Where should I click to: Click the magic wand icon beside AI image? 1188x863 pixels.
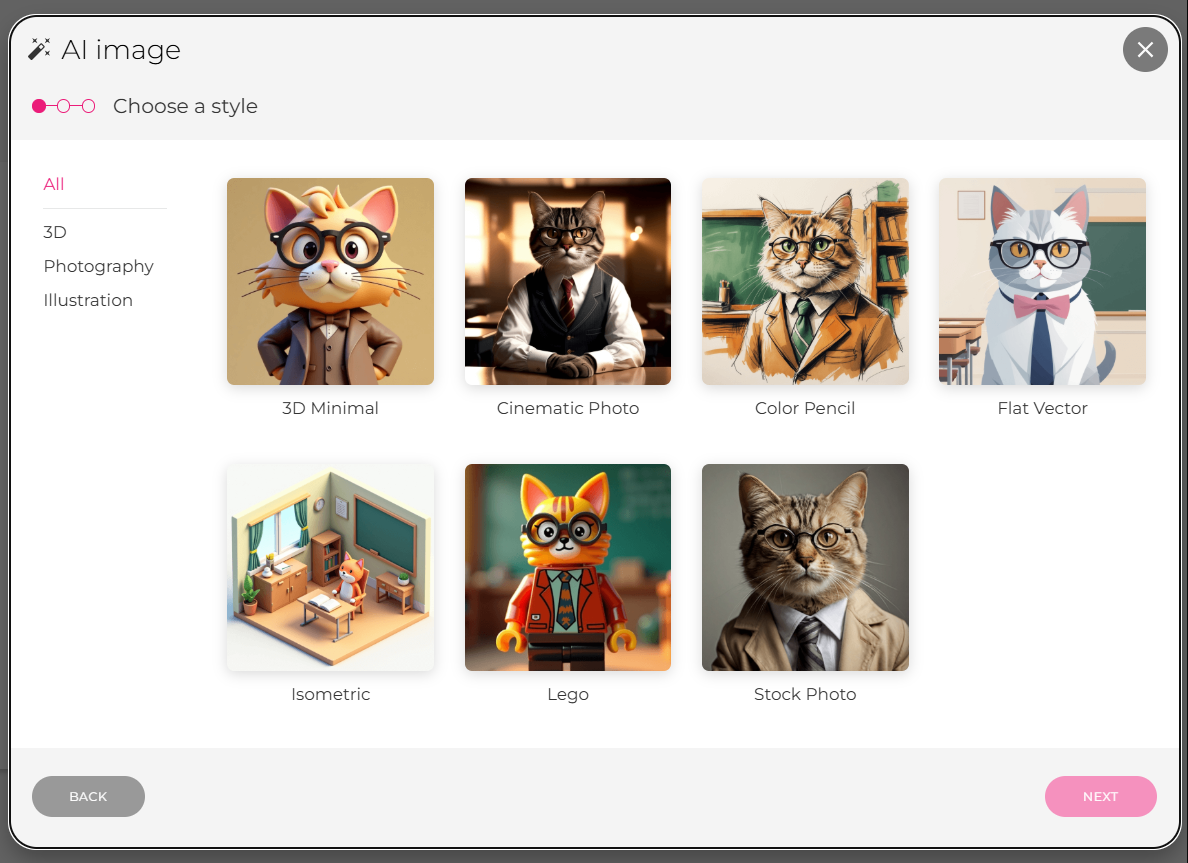39,49
